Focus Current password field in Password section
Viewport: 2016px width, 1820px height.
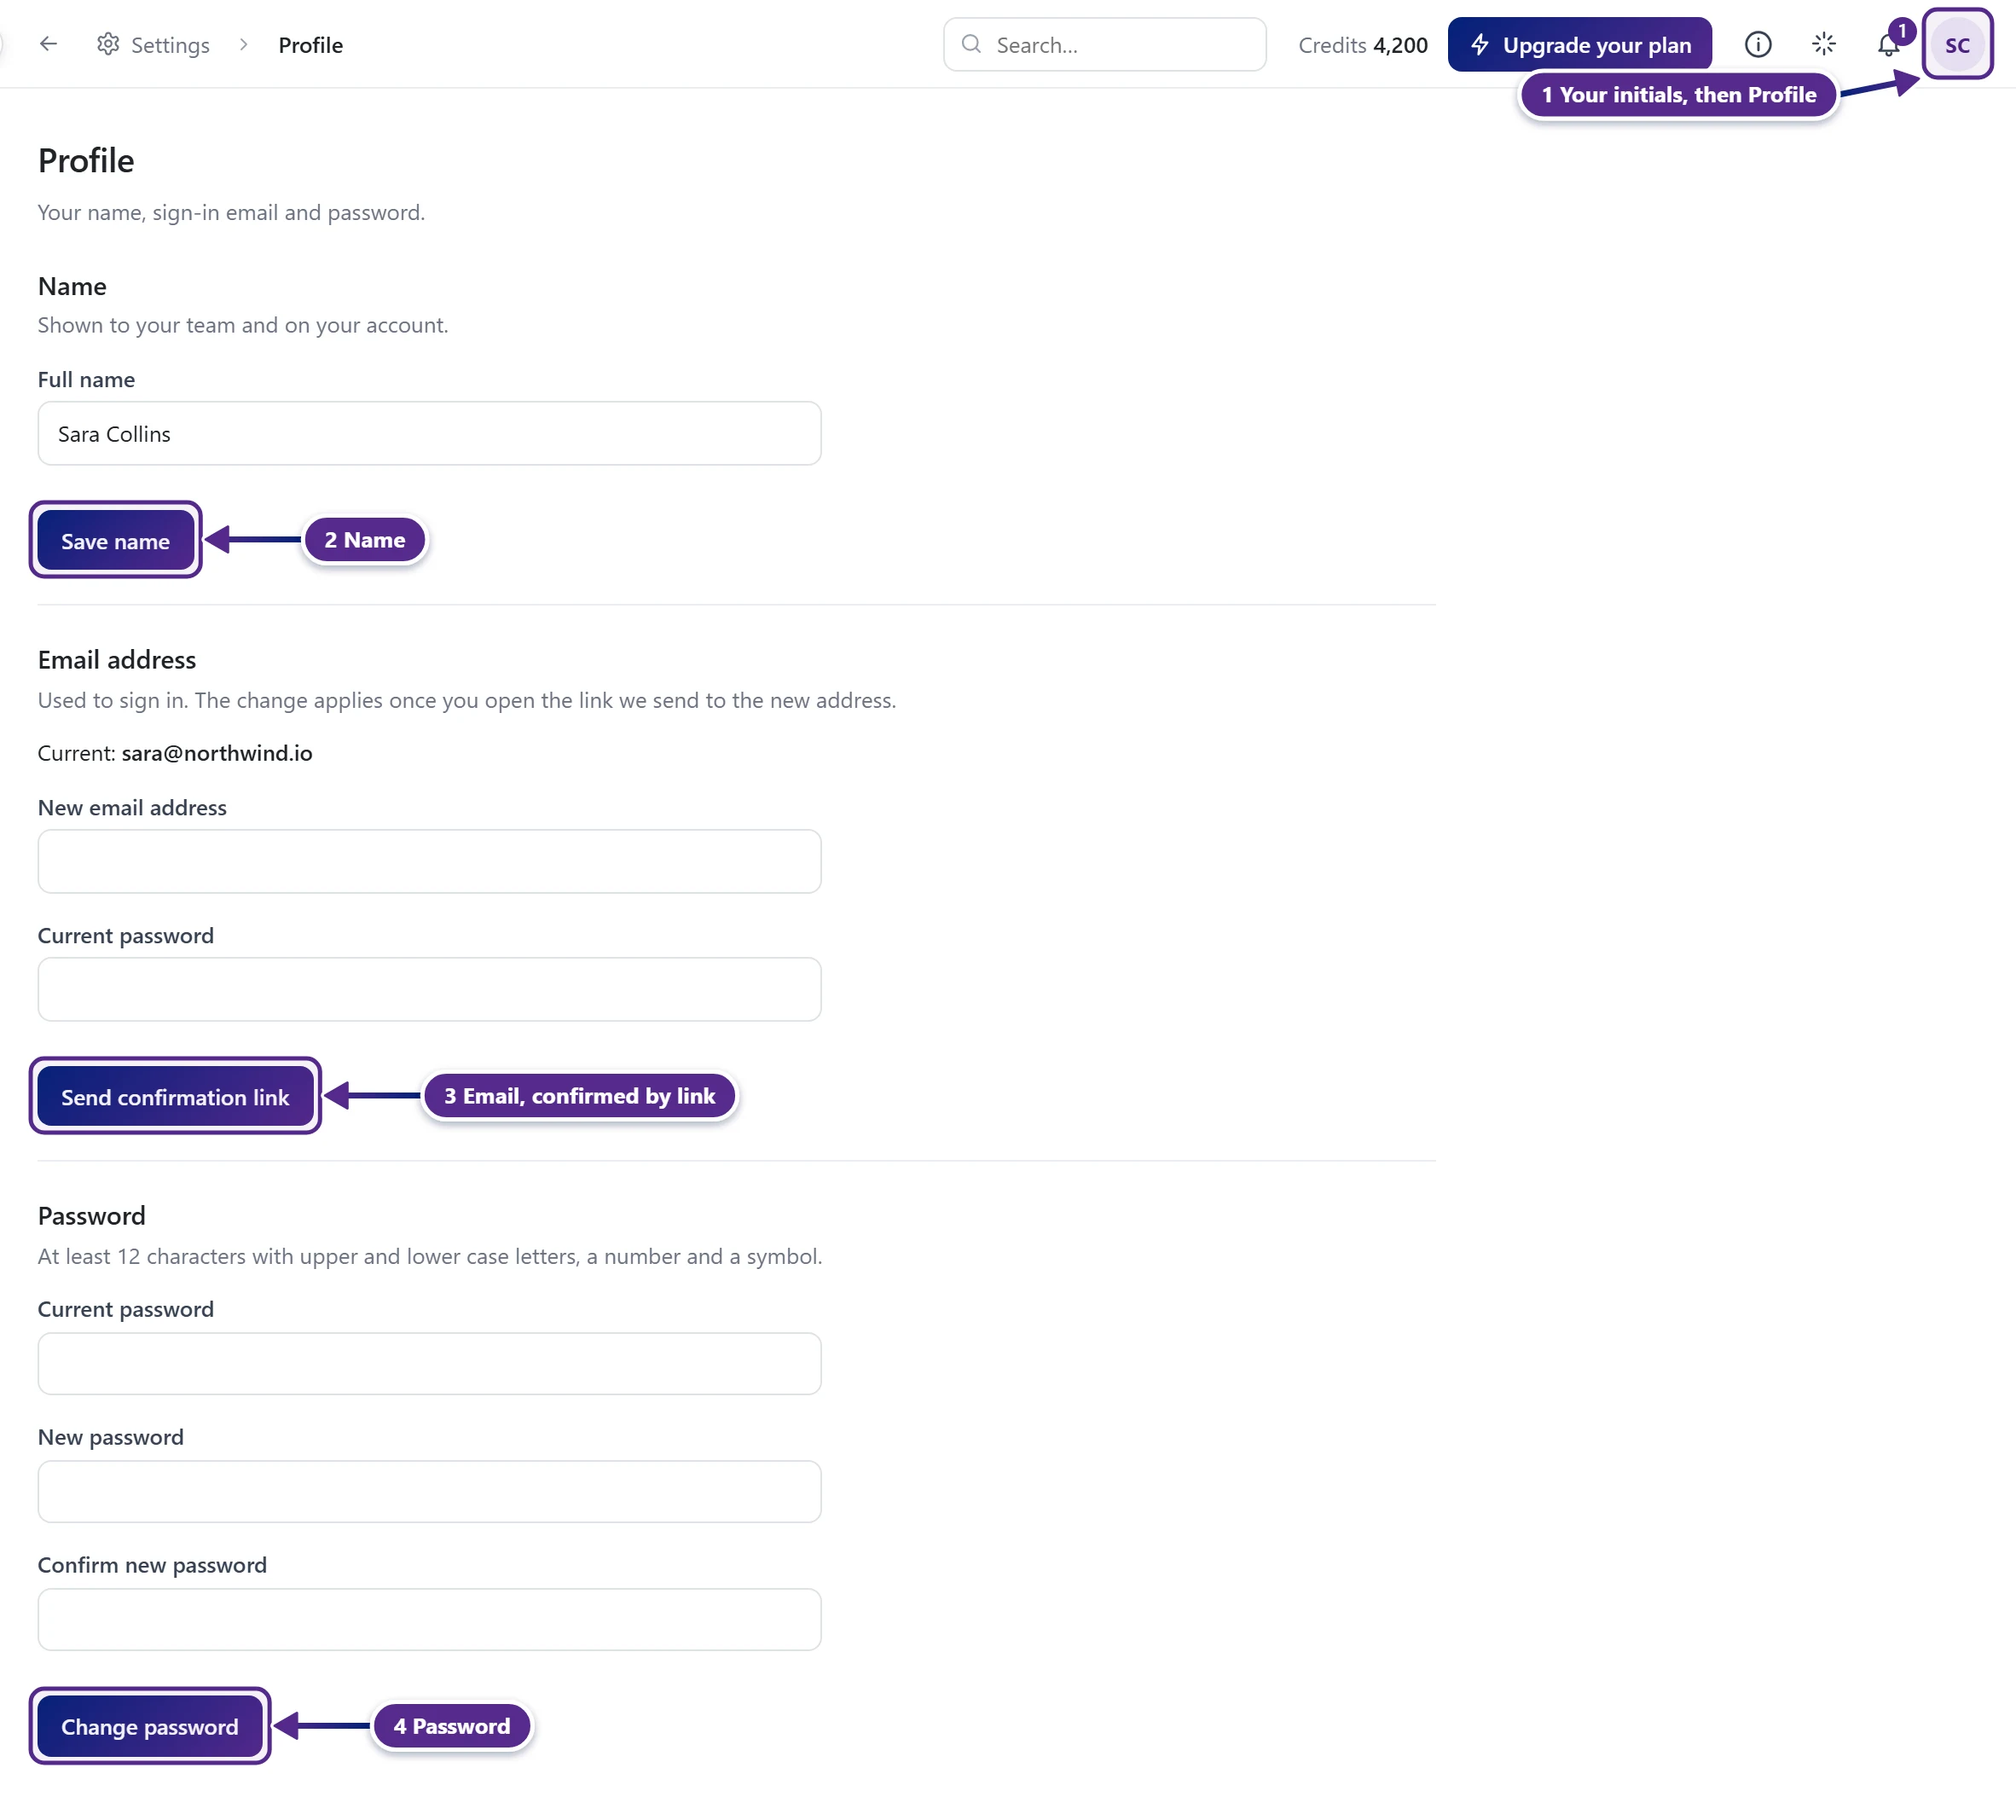[429, 1363]
